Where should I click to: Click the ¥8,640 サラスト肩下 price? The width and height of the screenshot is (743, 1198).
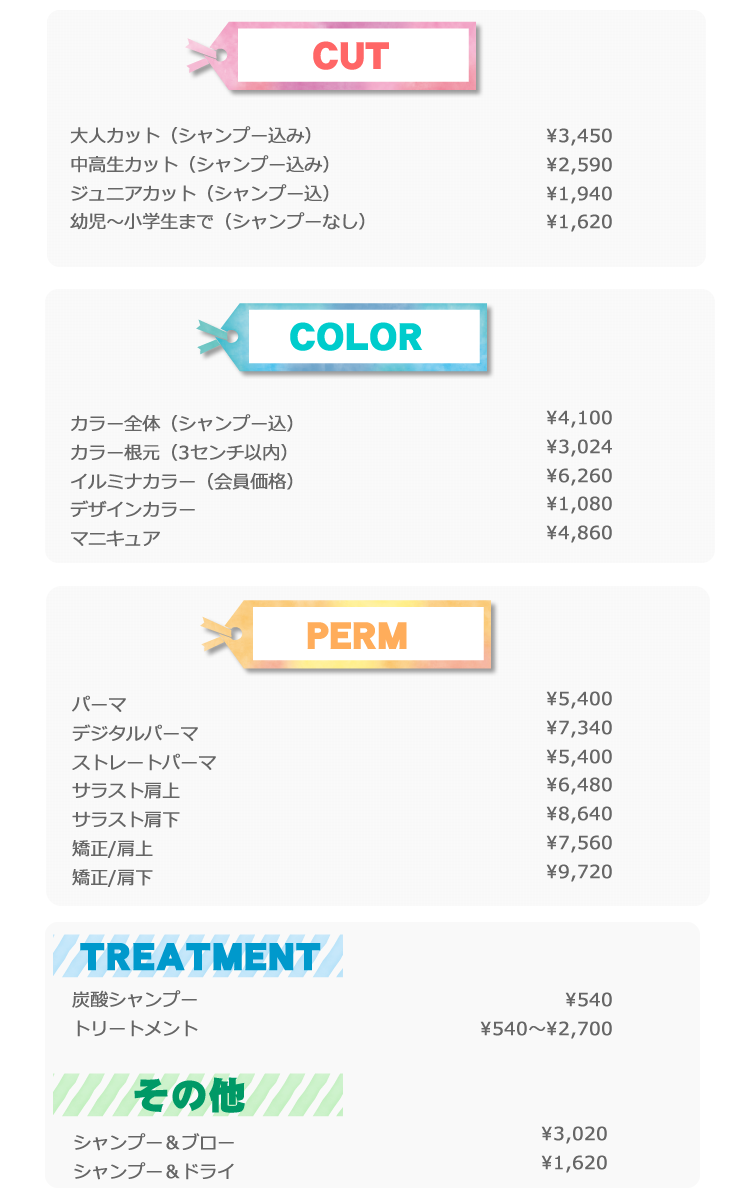[579, 814]
